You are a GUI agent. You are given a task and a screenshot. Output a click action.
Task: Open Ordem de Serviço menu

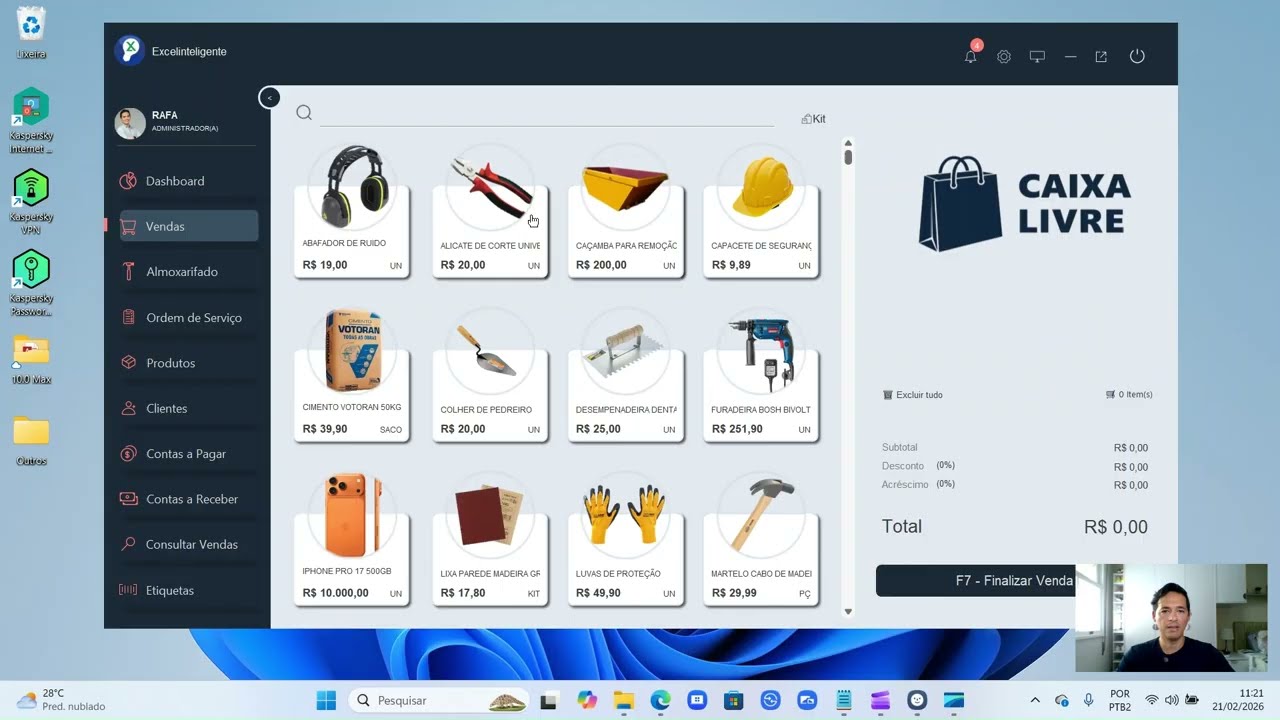[187, 318]
